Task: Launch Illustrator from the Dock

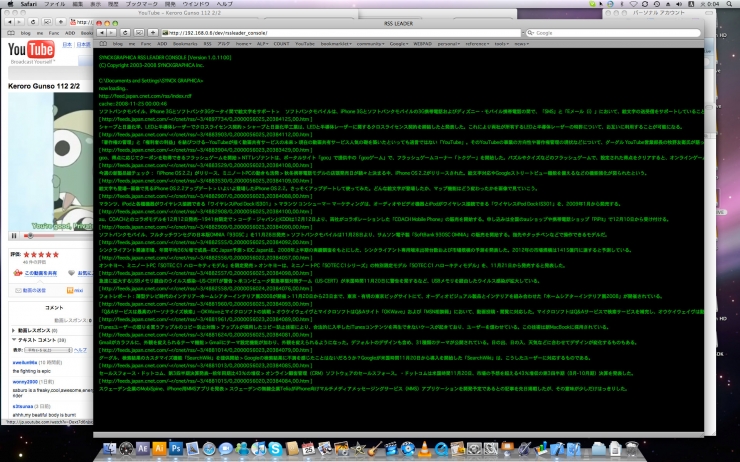Action: click(159, 448)
